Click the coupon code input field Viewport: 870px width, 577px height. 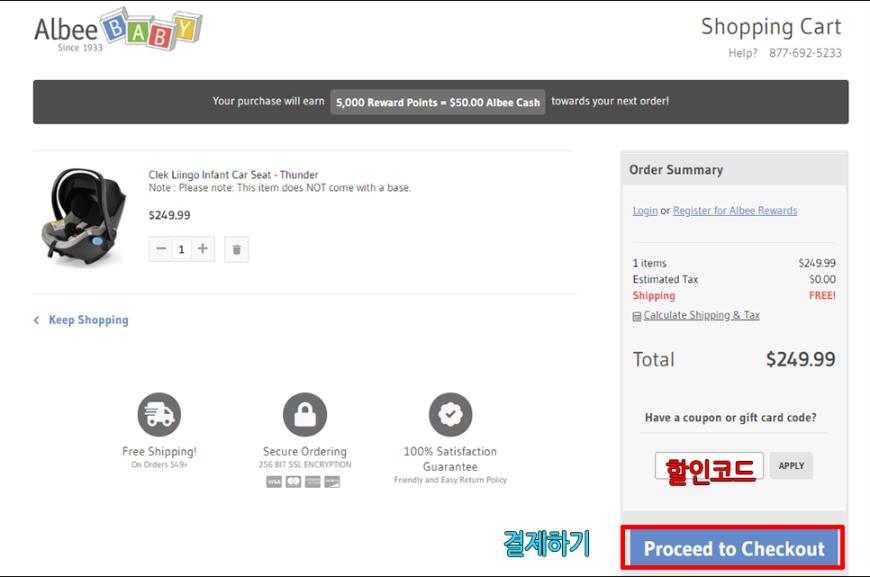709,466
